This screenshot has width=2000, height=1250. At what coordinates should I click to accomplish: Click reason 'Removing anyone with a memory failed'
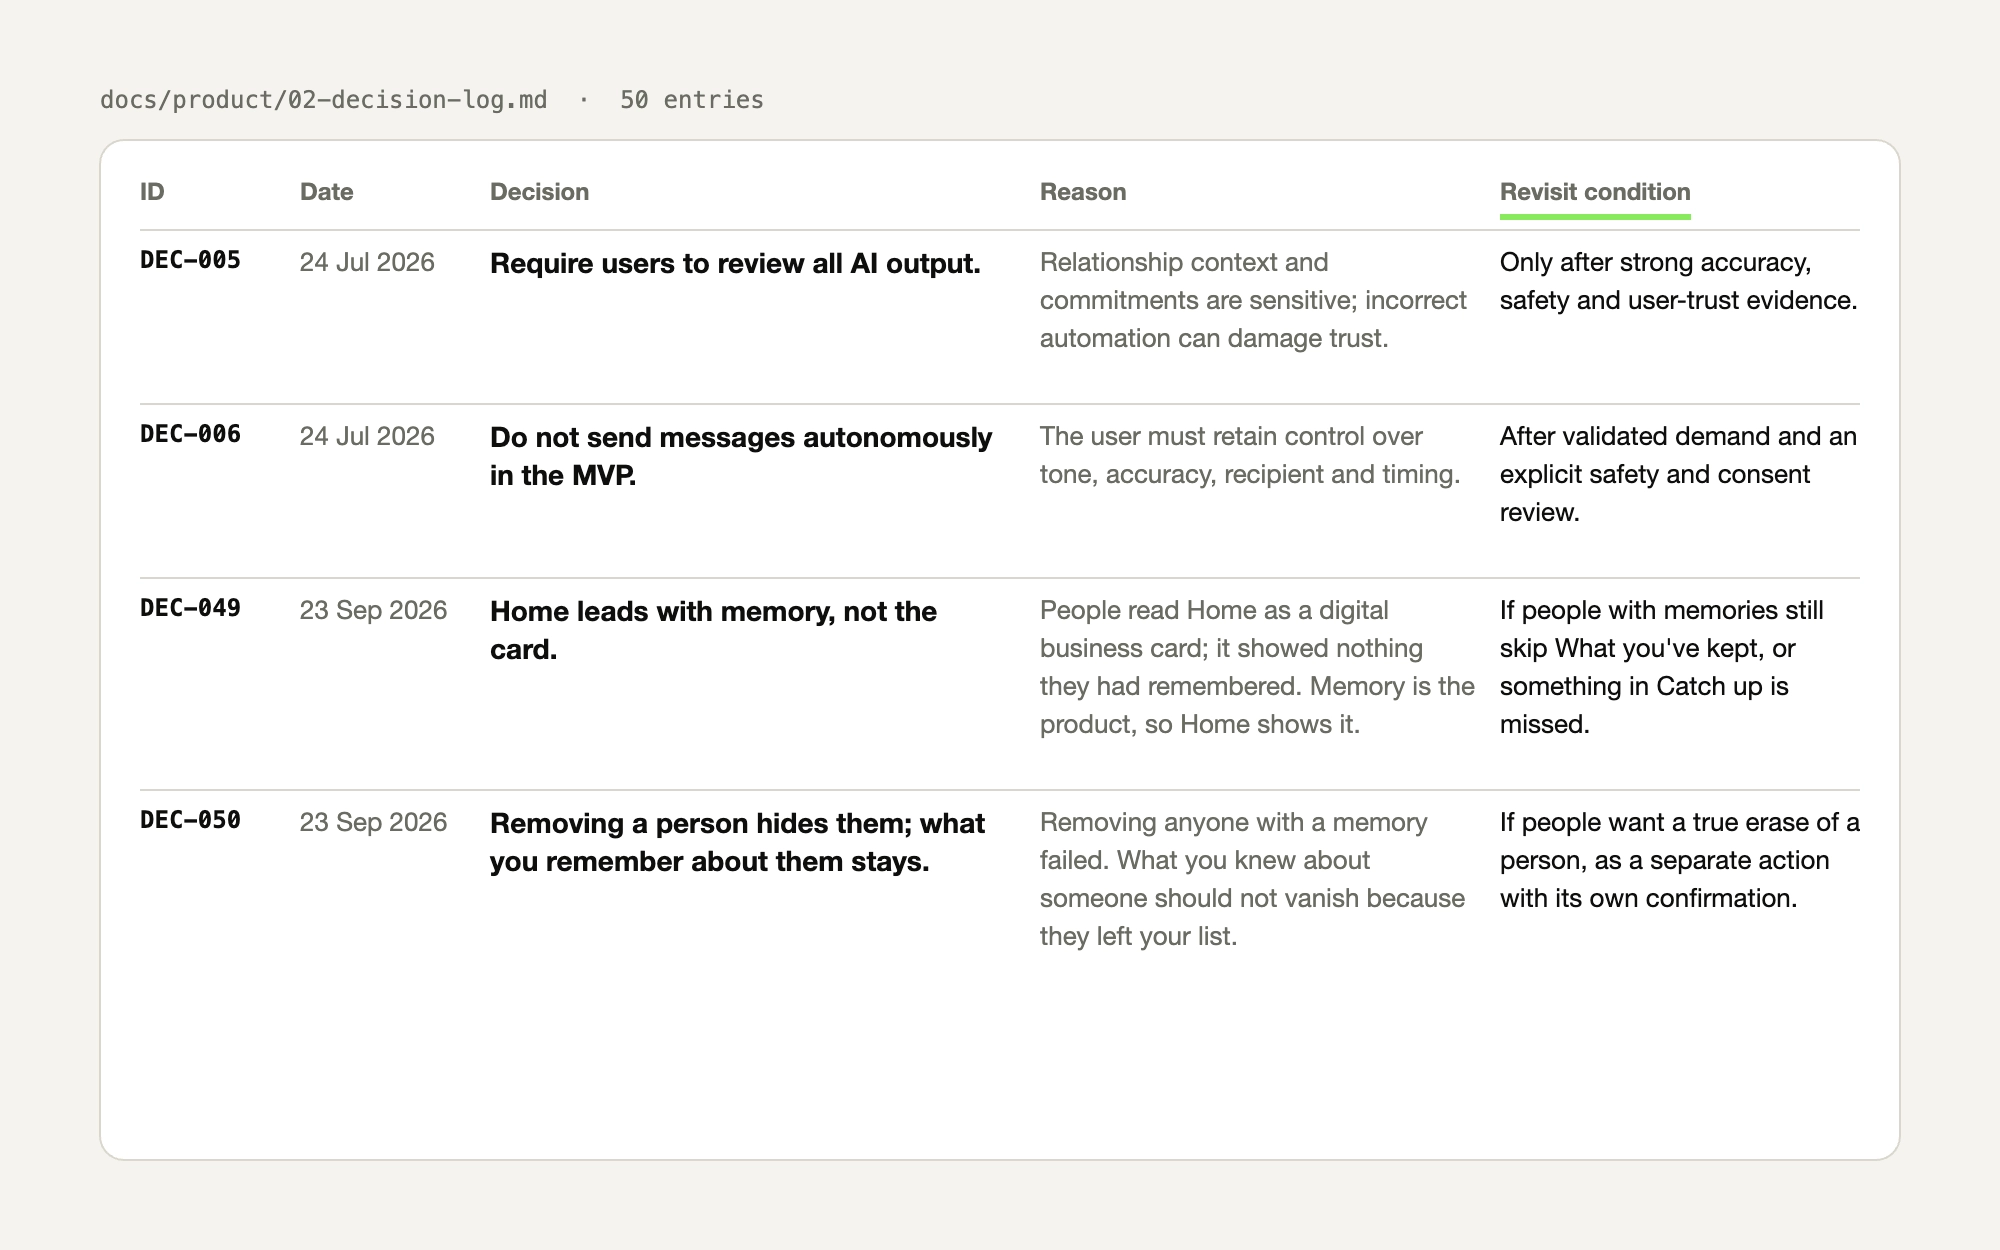tap(1252, 879)
